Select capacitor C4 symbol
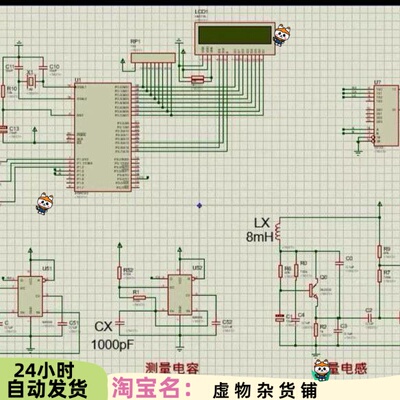 pyautogui.click(x=295, y=319)
